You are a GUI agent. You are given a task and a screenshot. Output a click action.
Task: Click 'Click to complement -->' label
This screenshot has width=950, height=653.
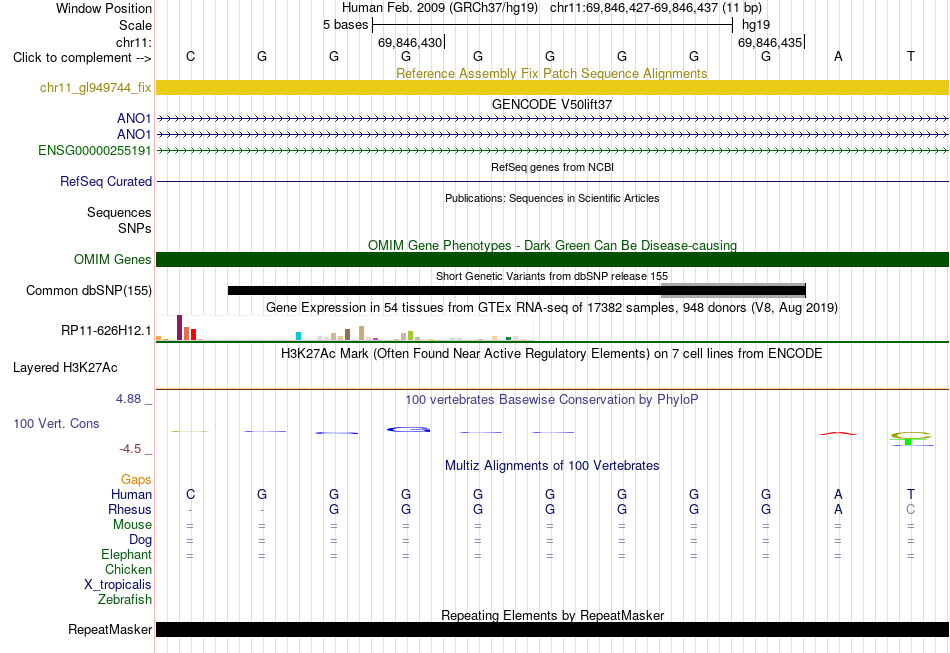click(x=82, y=58)
